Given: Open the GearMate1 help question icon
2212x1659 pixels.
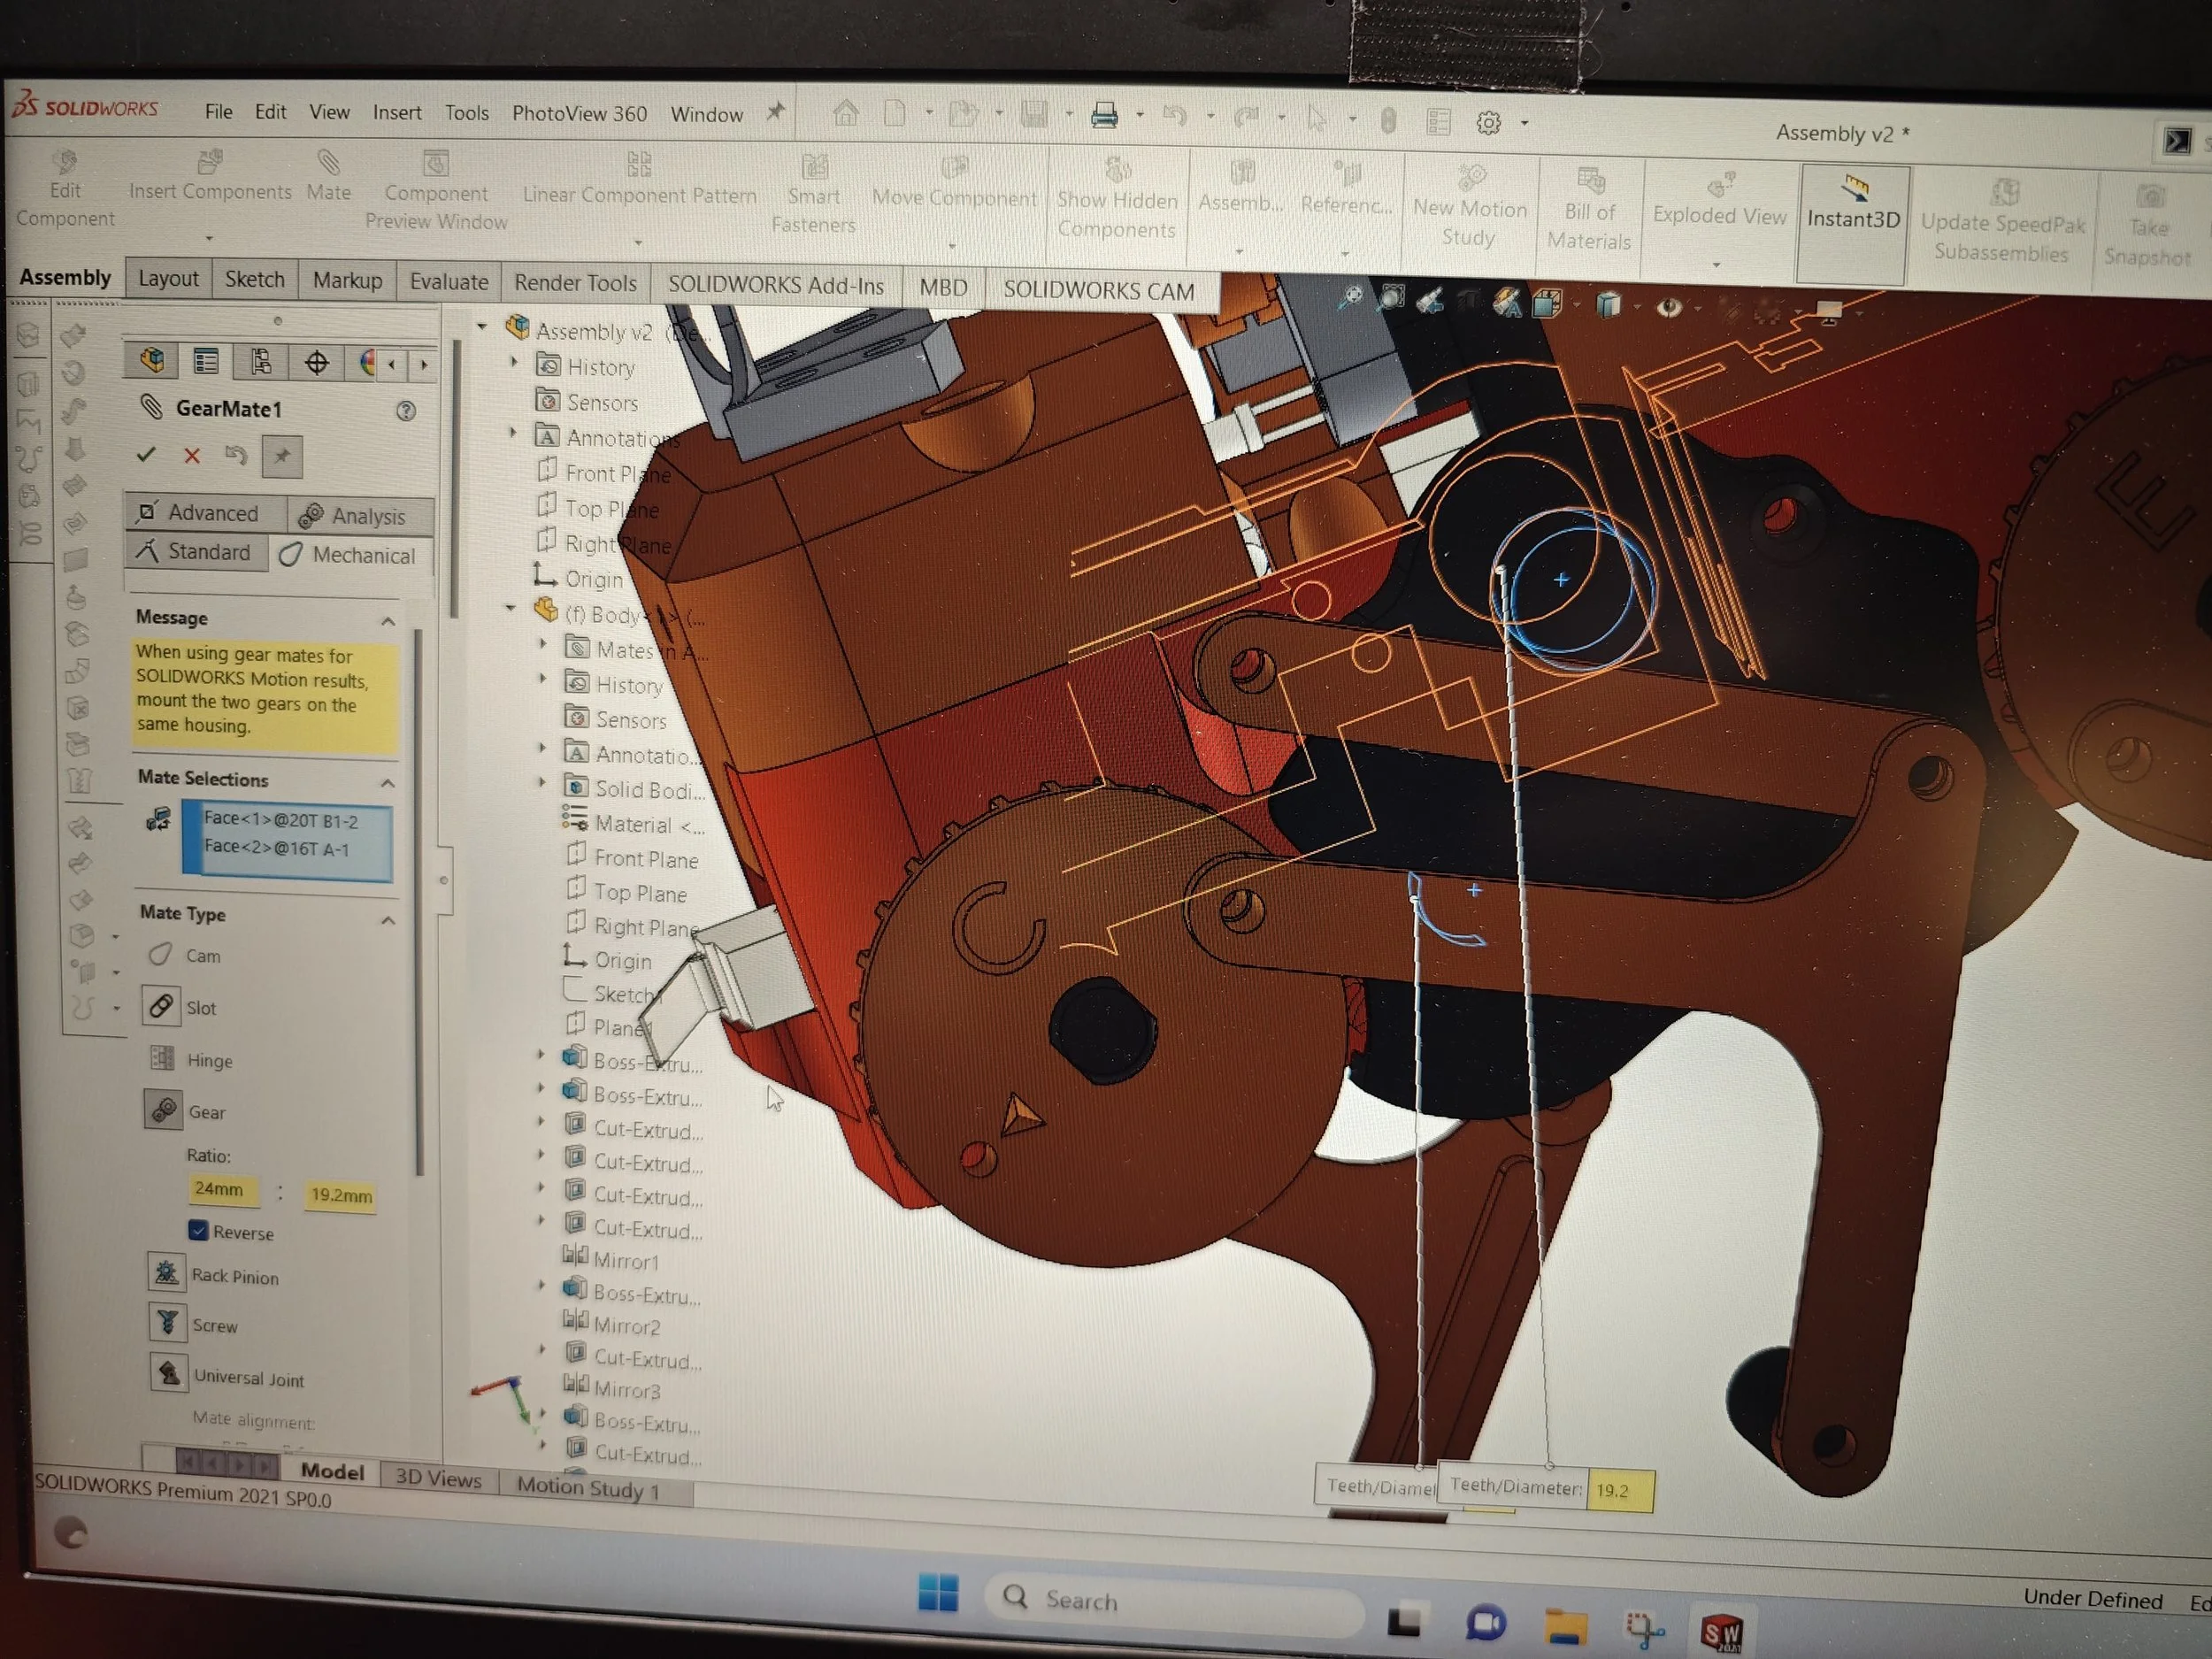Looking at the screenshot, I should 406,411.
